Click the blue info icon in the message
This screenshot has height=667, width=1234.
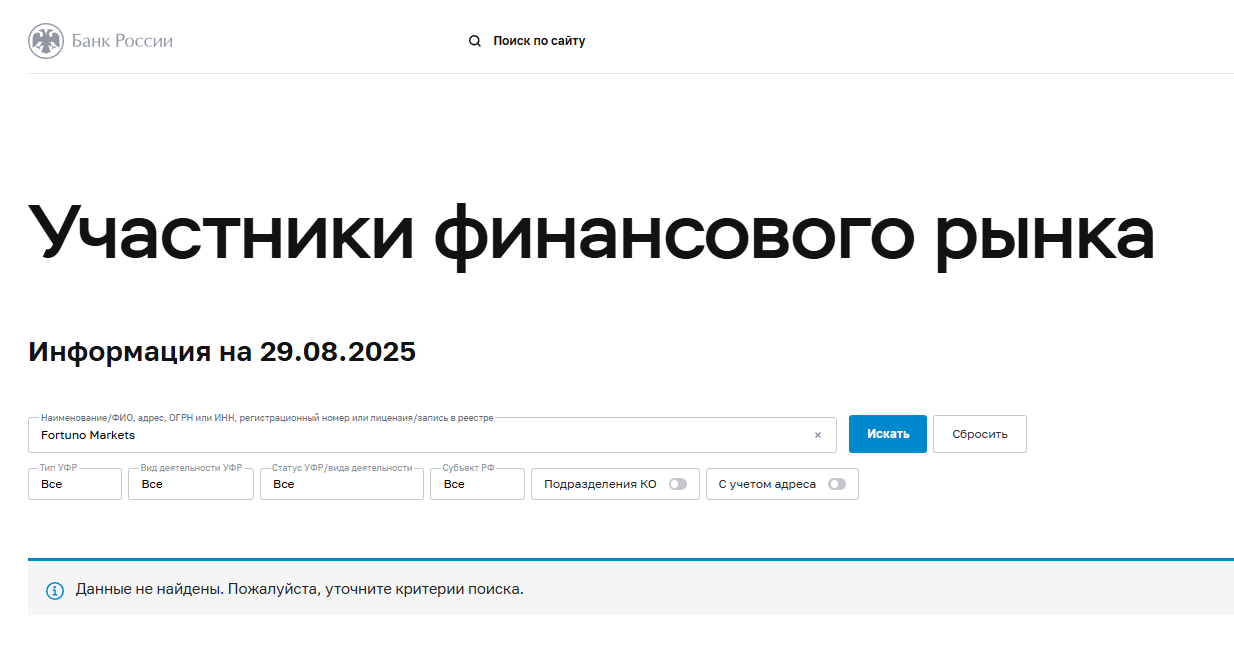pyautogui.click(x=55, y=590)
